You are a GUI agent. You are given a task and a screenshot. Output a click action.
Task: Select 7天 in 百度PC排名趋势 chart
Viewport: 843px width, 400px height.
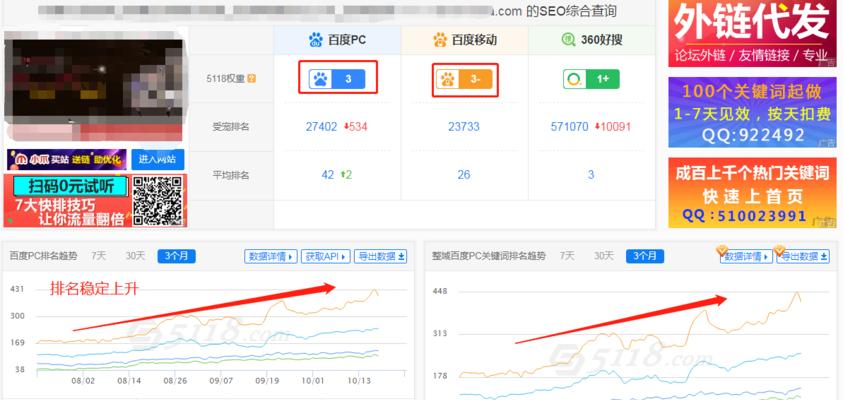[98, 256]
